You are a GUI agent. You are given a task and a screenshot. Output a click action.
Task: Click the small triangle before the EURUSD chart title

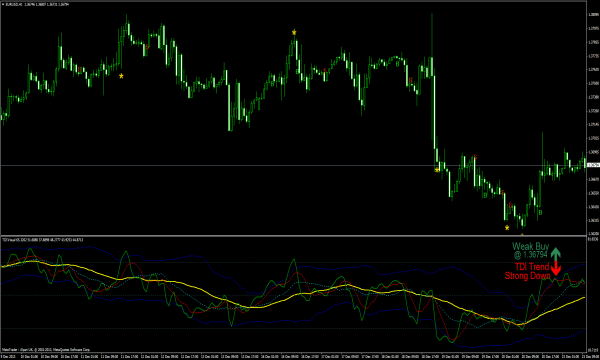tap(3, 5)
